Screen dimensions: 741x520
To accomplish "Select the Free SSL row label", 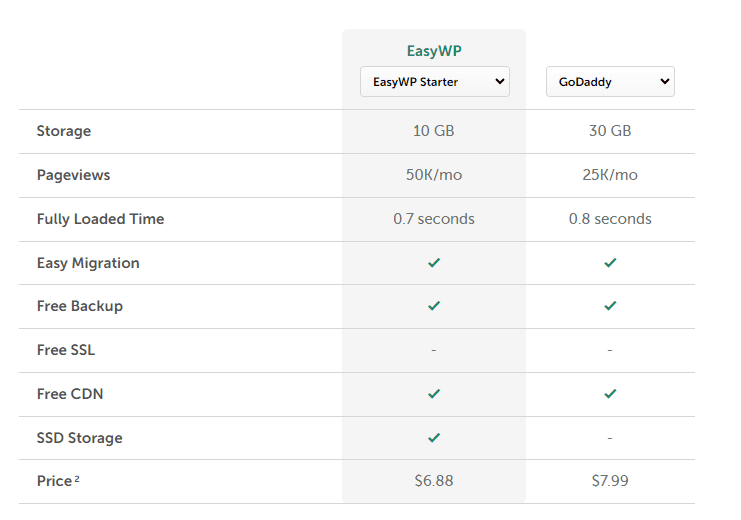I will tap(66, 350).
